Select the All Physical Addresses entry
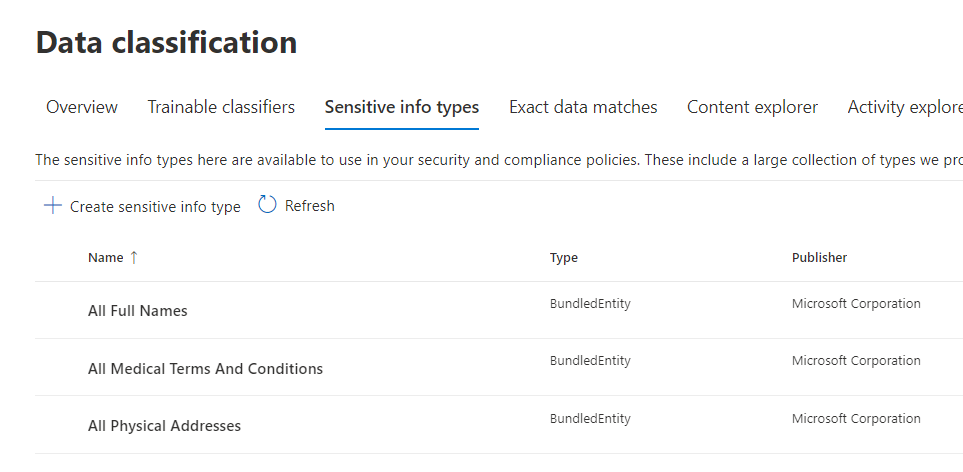This screenshot has height=472, width=963. tap(164, 426)
